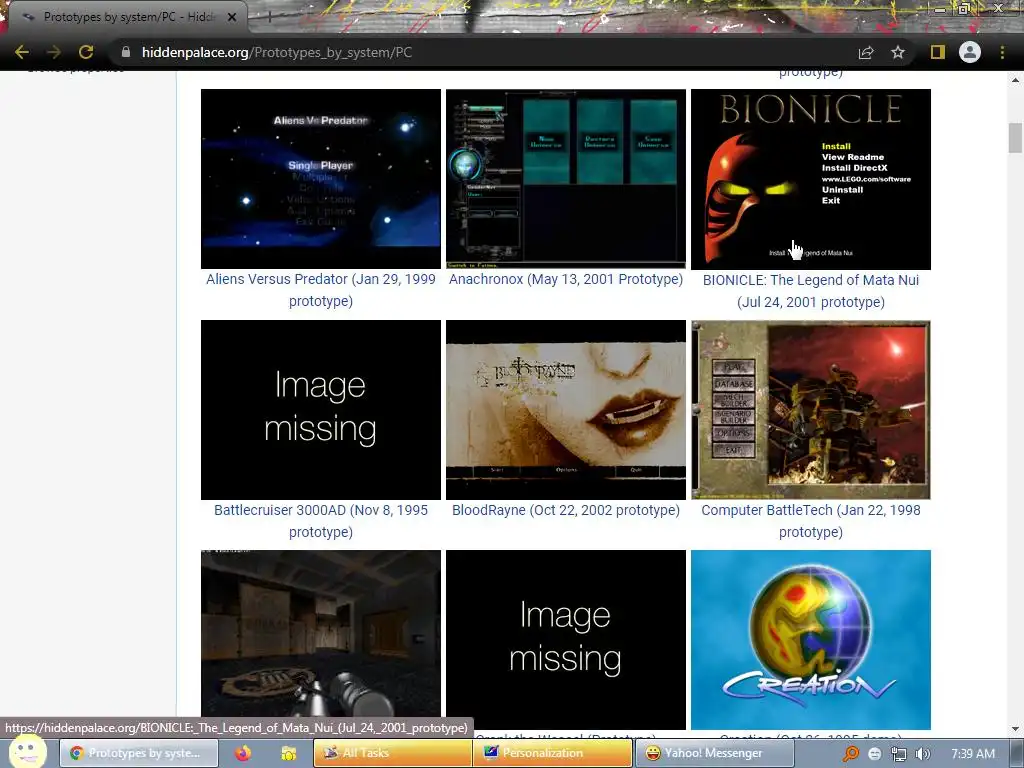Reload the hiddenpalace.org page

pyautogui.click(x=86, y=52)
